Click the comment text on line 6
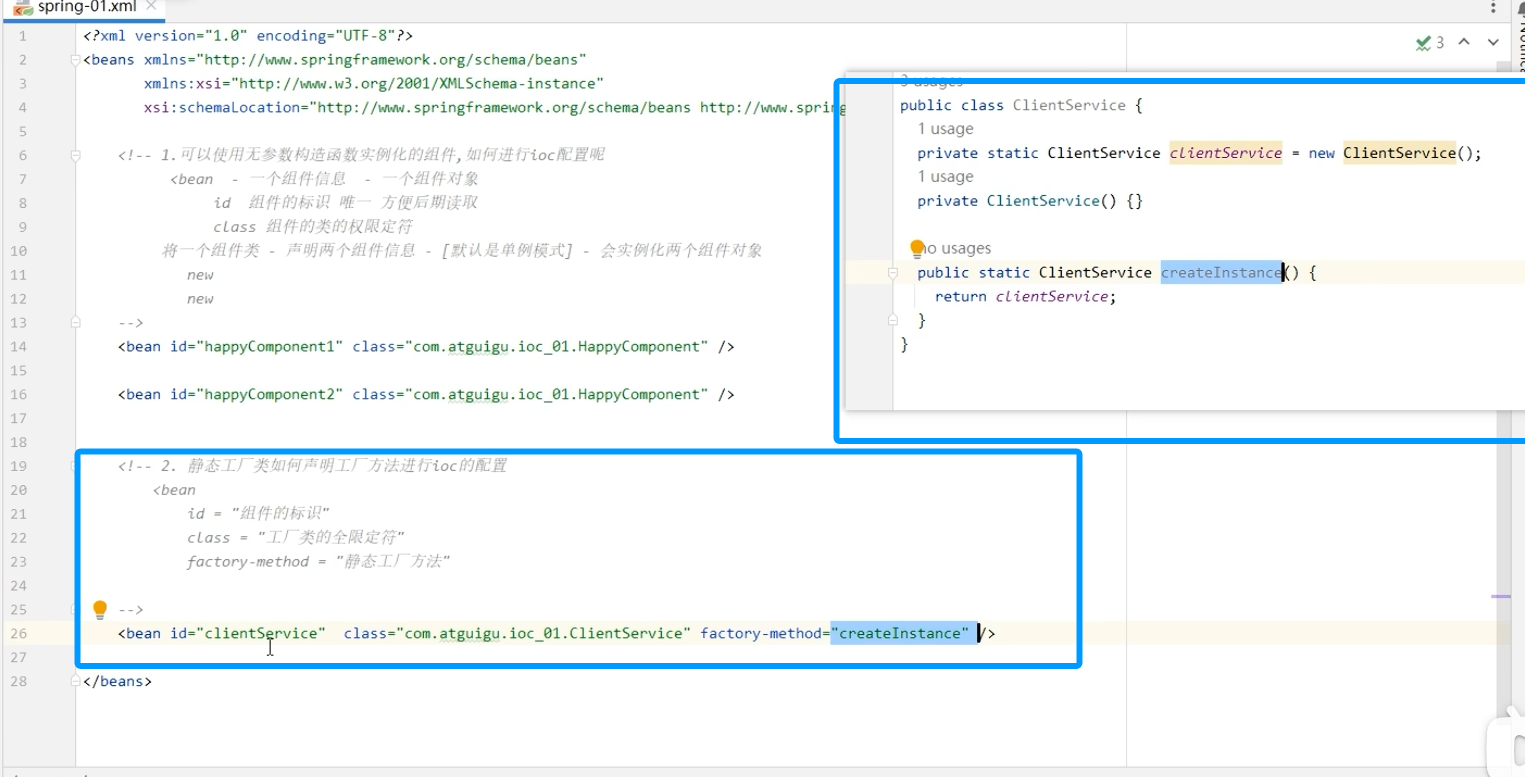This screenshot has height=777, width=1525. pyautogui.click(x=361, y=155)
